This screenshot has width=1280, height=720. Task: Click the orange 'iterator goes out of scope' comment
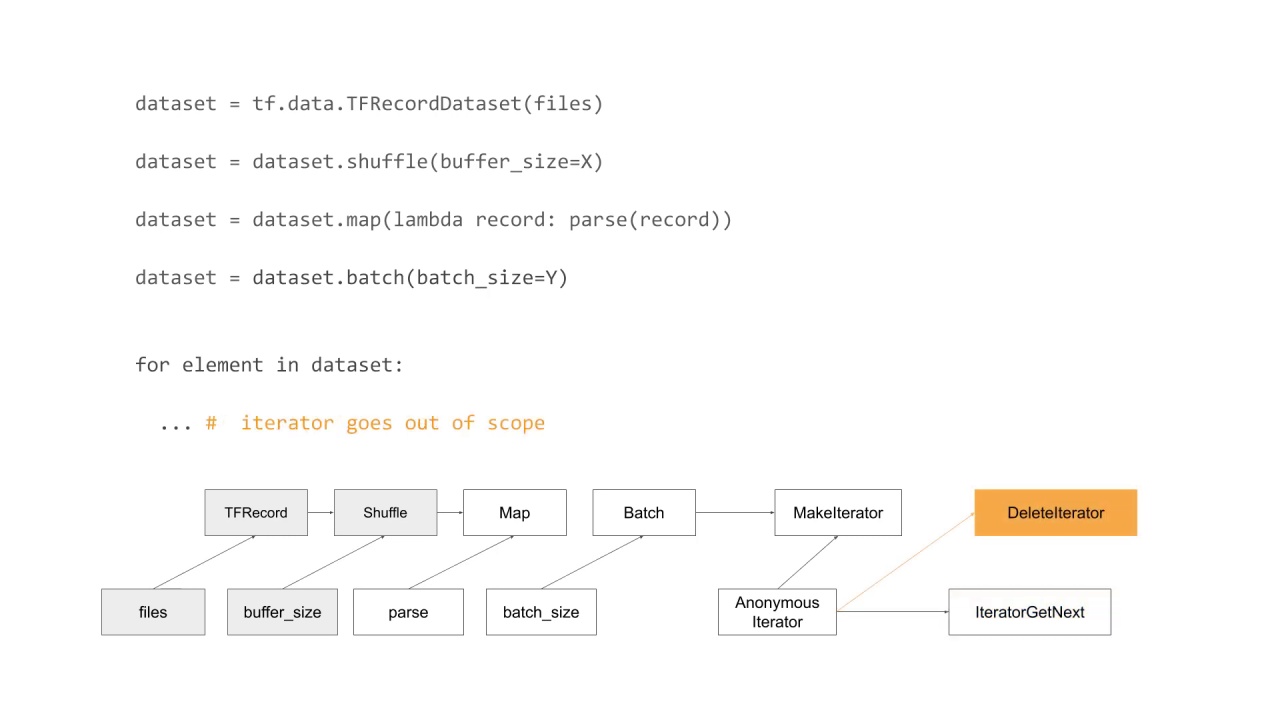click(x=375, y=423)
